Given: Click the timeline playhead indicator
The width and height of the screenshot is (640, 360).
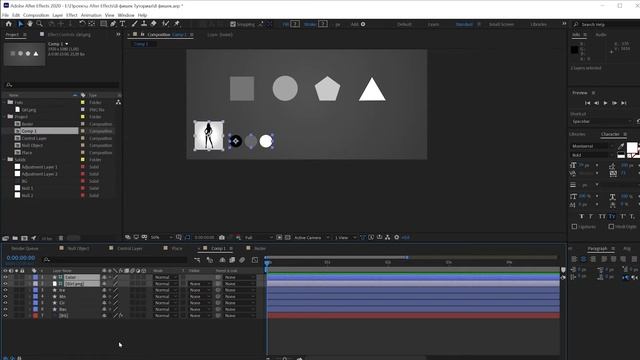Looking at the screenshot, I should point(267,263).
